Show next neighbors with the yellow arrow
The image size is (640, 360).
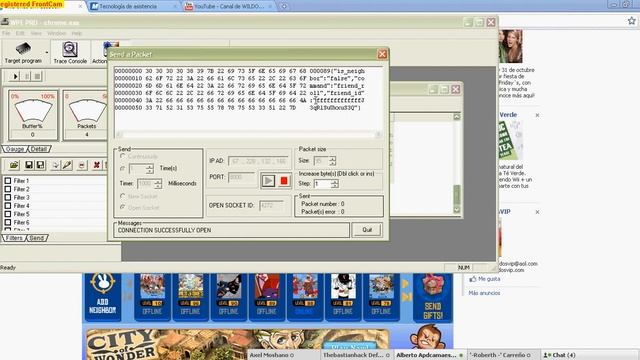[405, 283]
